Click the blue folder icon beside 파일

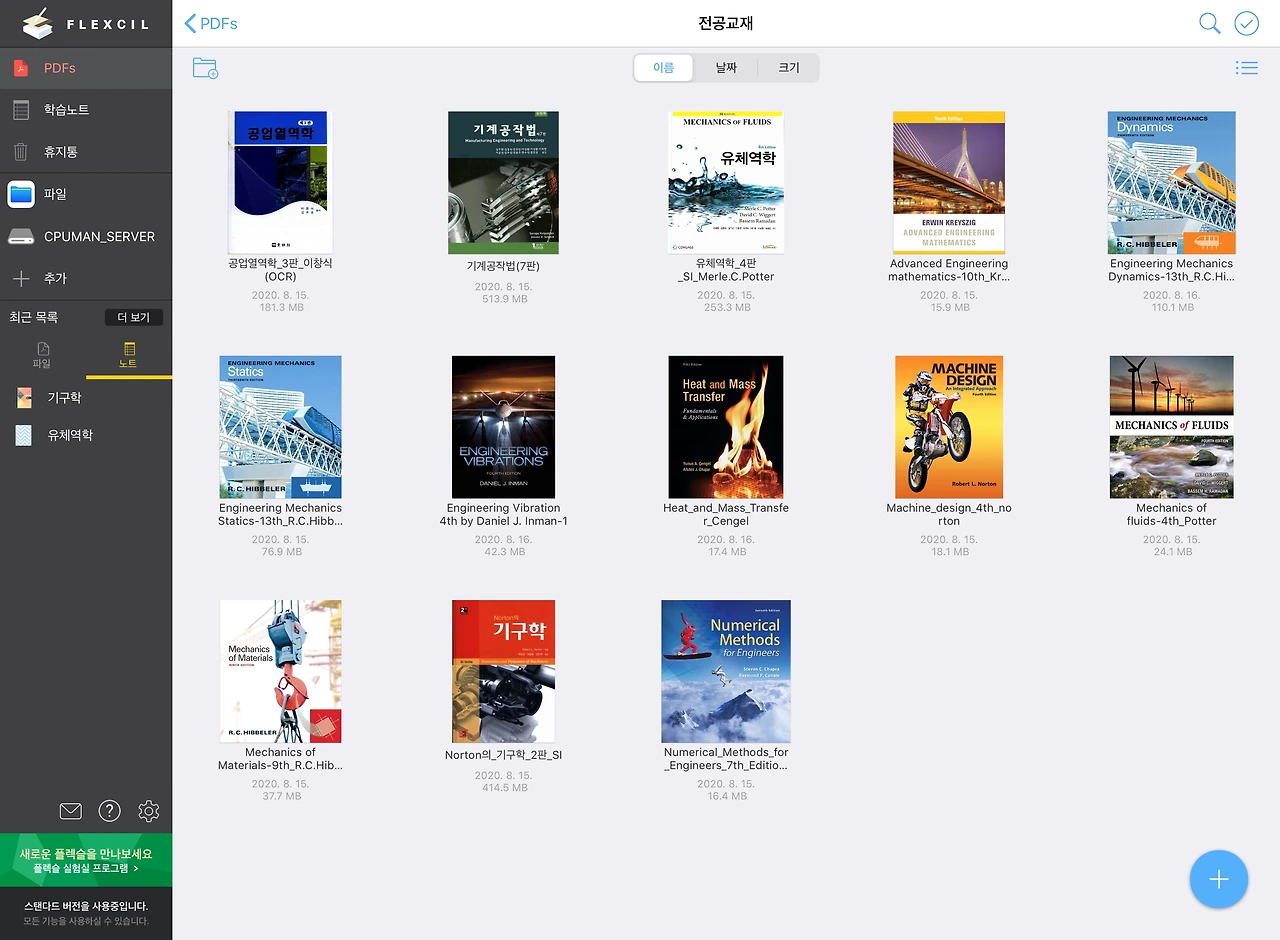click(21, 194)
